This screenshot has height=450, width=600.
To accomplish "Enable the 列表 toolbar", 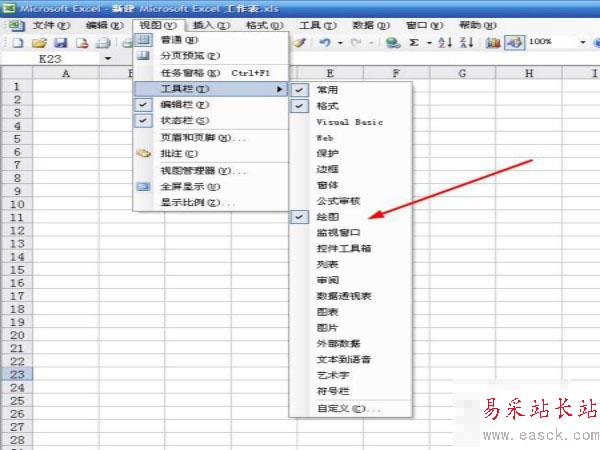I will [351, 264].
